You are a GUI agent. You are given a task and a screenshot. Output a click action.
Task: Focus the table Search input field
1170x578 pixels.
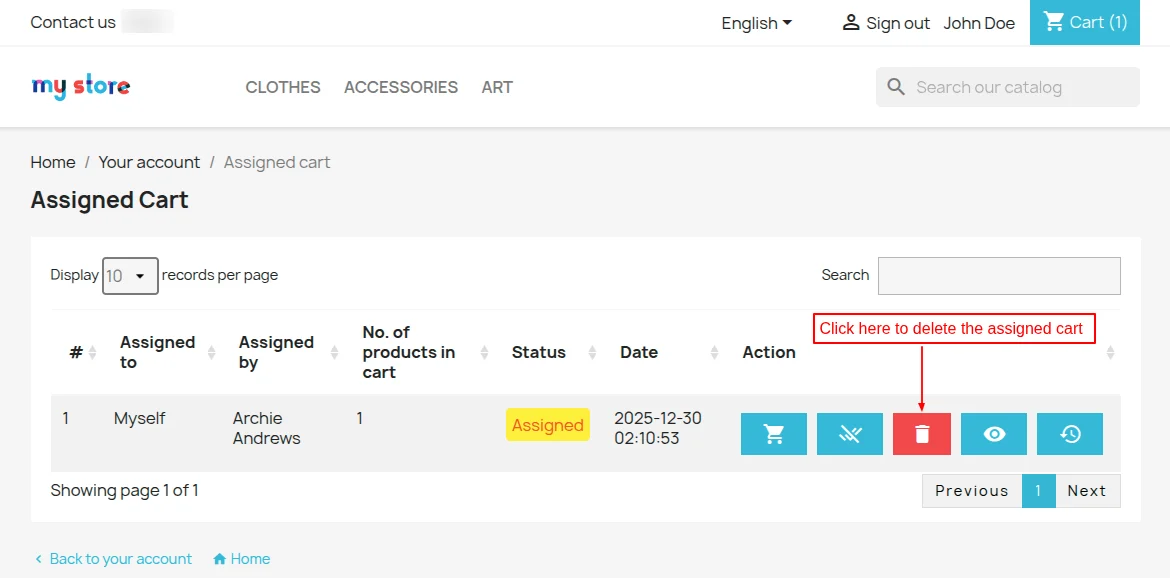pos(998,276)
